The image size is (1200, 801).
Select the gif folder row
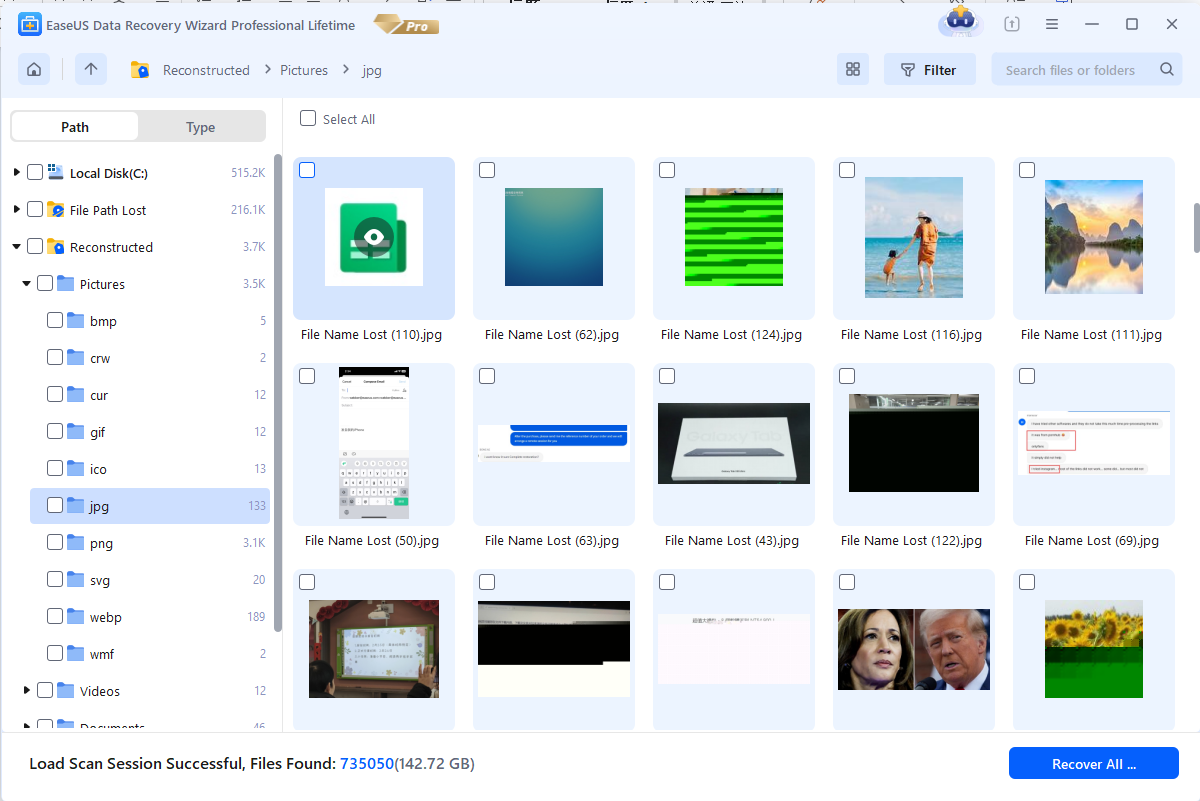[x=150, y=432]
